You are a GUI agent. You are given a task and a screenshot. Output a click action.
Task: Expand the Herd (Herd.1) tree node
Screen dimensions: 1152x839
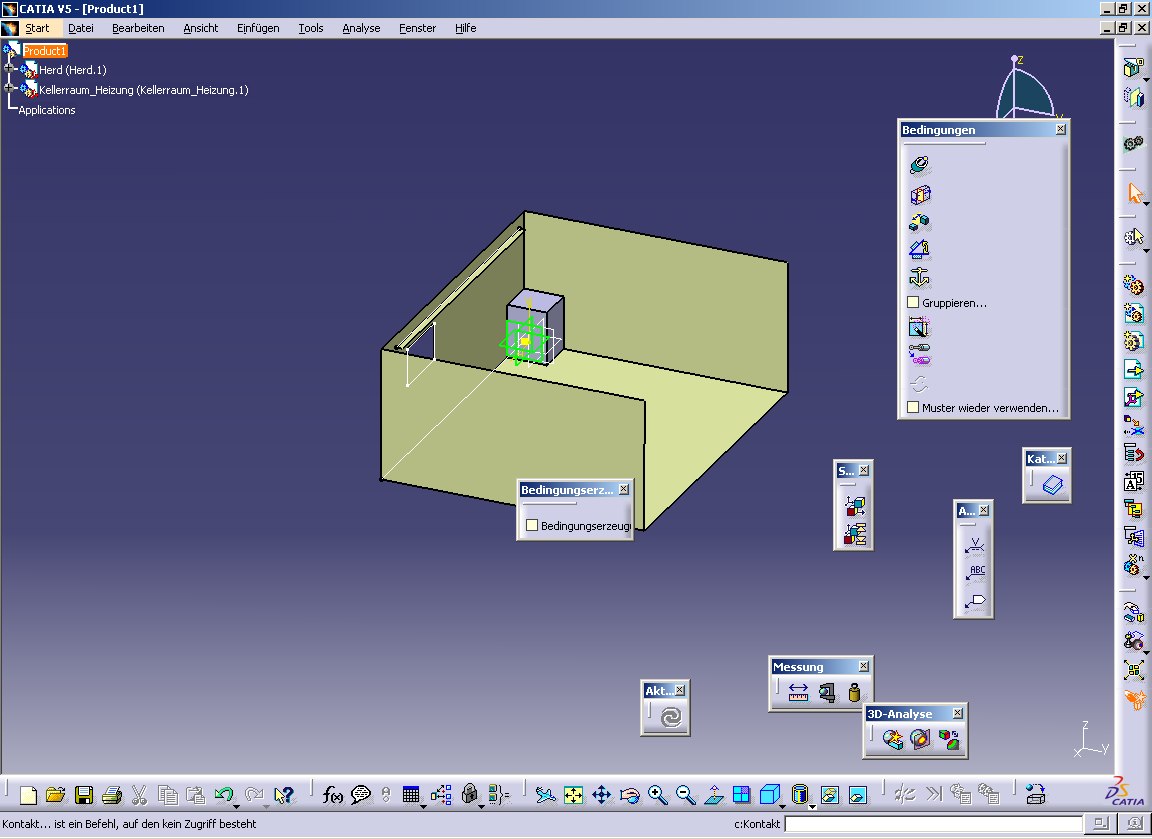click(x=9, y=68)
